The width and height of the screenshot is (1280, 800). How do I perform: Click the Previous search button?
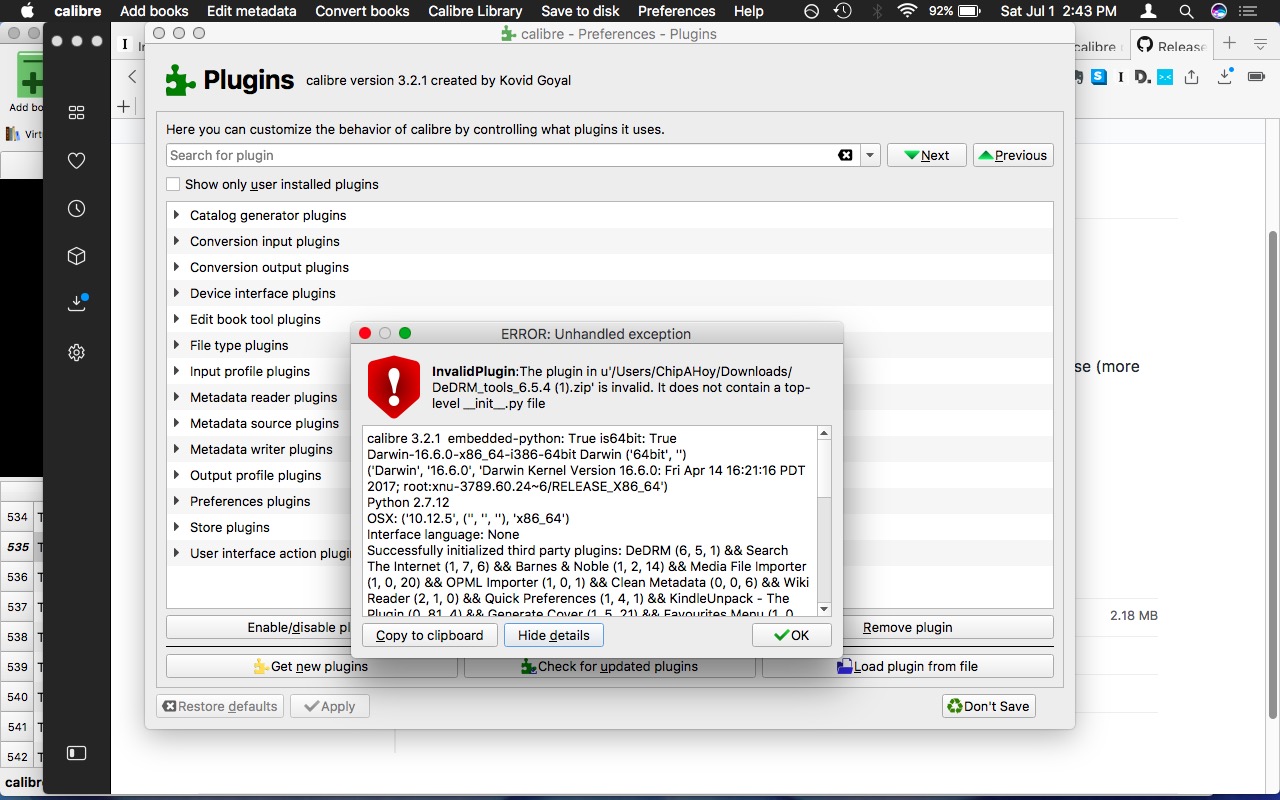pos(1013,155)
